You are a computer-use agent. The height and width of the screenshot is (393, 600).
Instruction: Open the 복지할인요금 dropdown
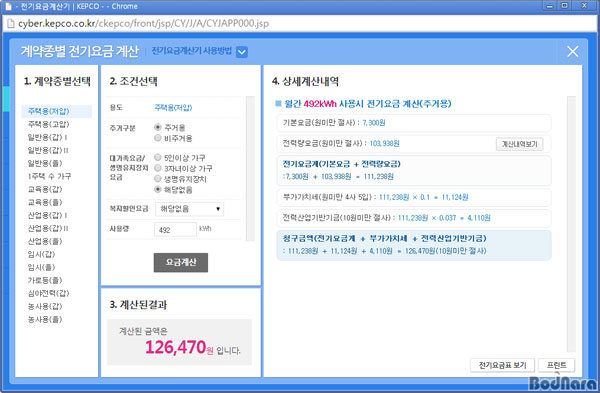tap(189, 209)
